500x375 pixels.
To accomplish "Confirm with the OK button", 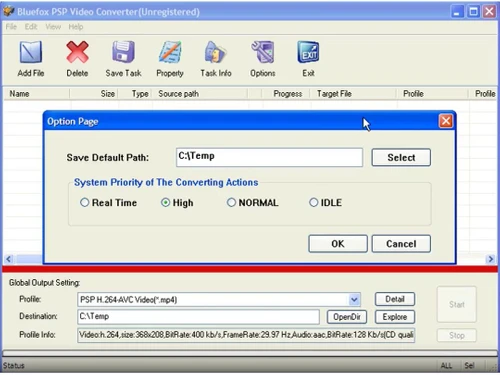I will (x=338, y=244).
